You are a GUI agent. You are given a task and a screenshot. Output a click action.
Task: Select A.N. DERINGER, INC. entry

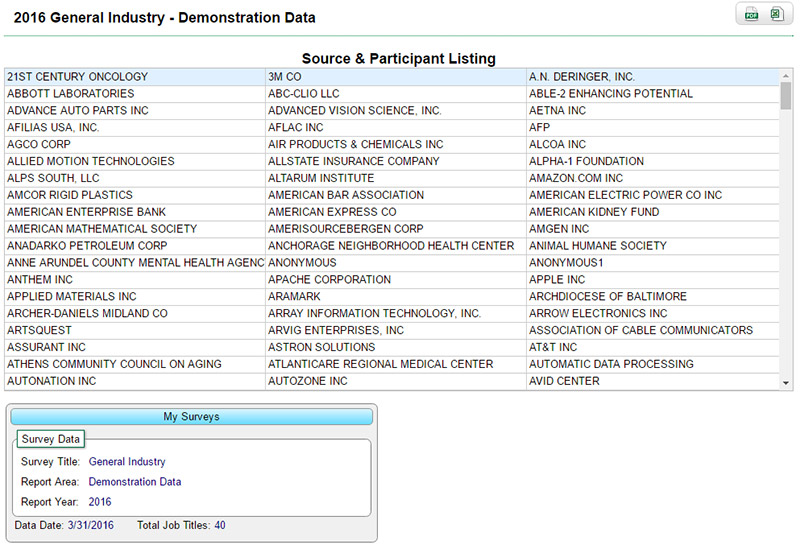653,77
